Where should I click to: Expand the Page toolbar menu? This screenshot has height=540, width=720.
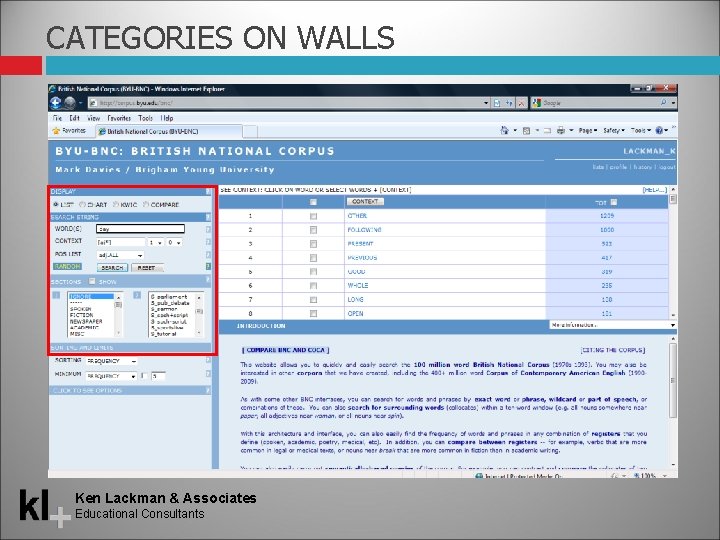point(588,131)
